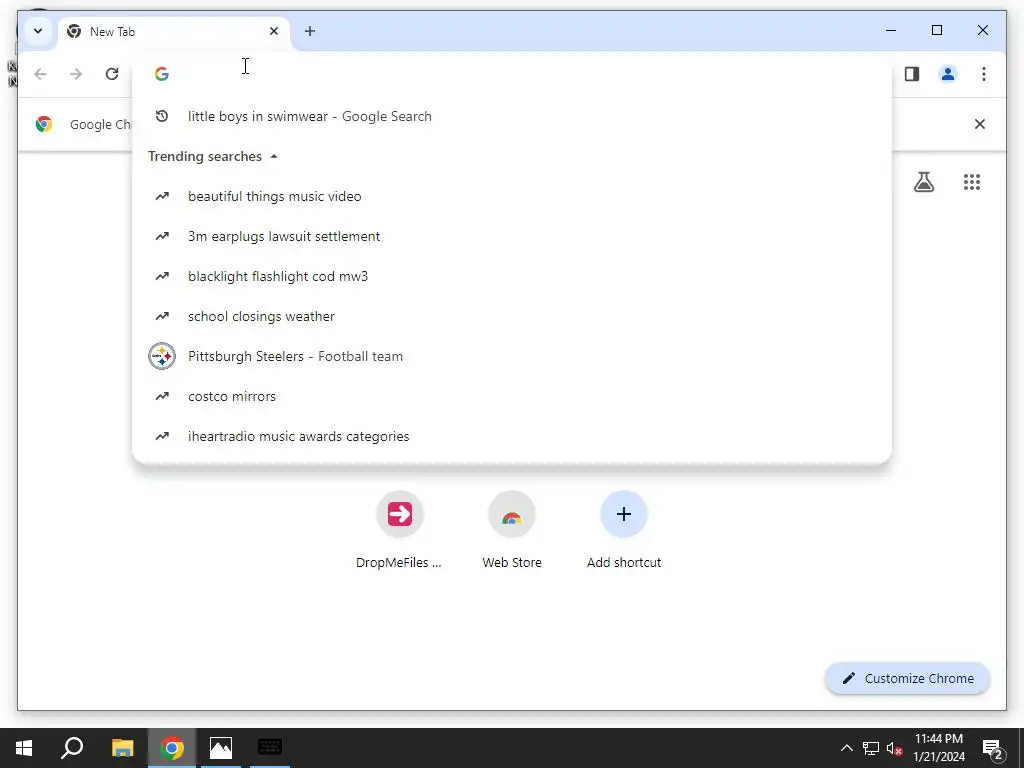Image resolution: width=1024 pixels, height=768 pixels.
Task: Reload the current page
Action: coord(112,74)
